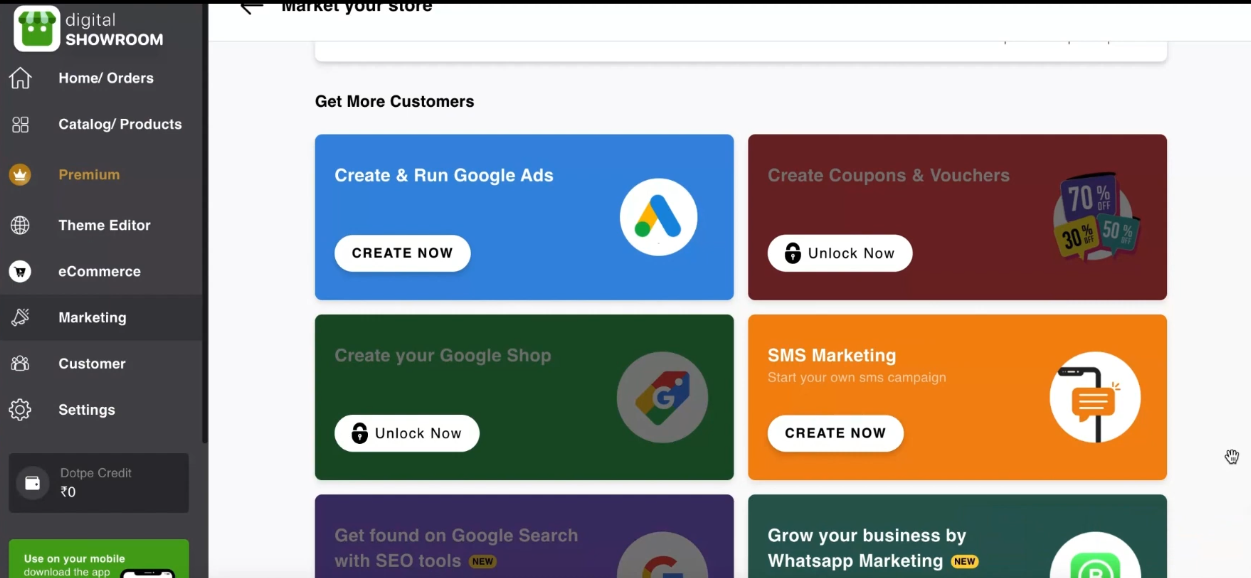Click the Customer group icon
This screenshot has height=578, width=1251.
pyautogui.click(x=20, y=364)
